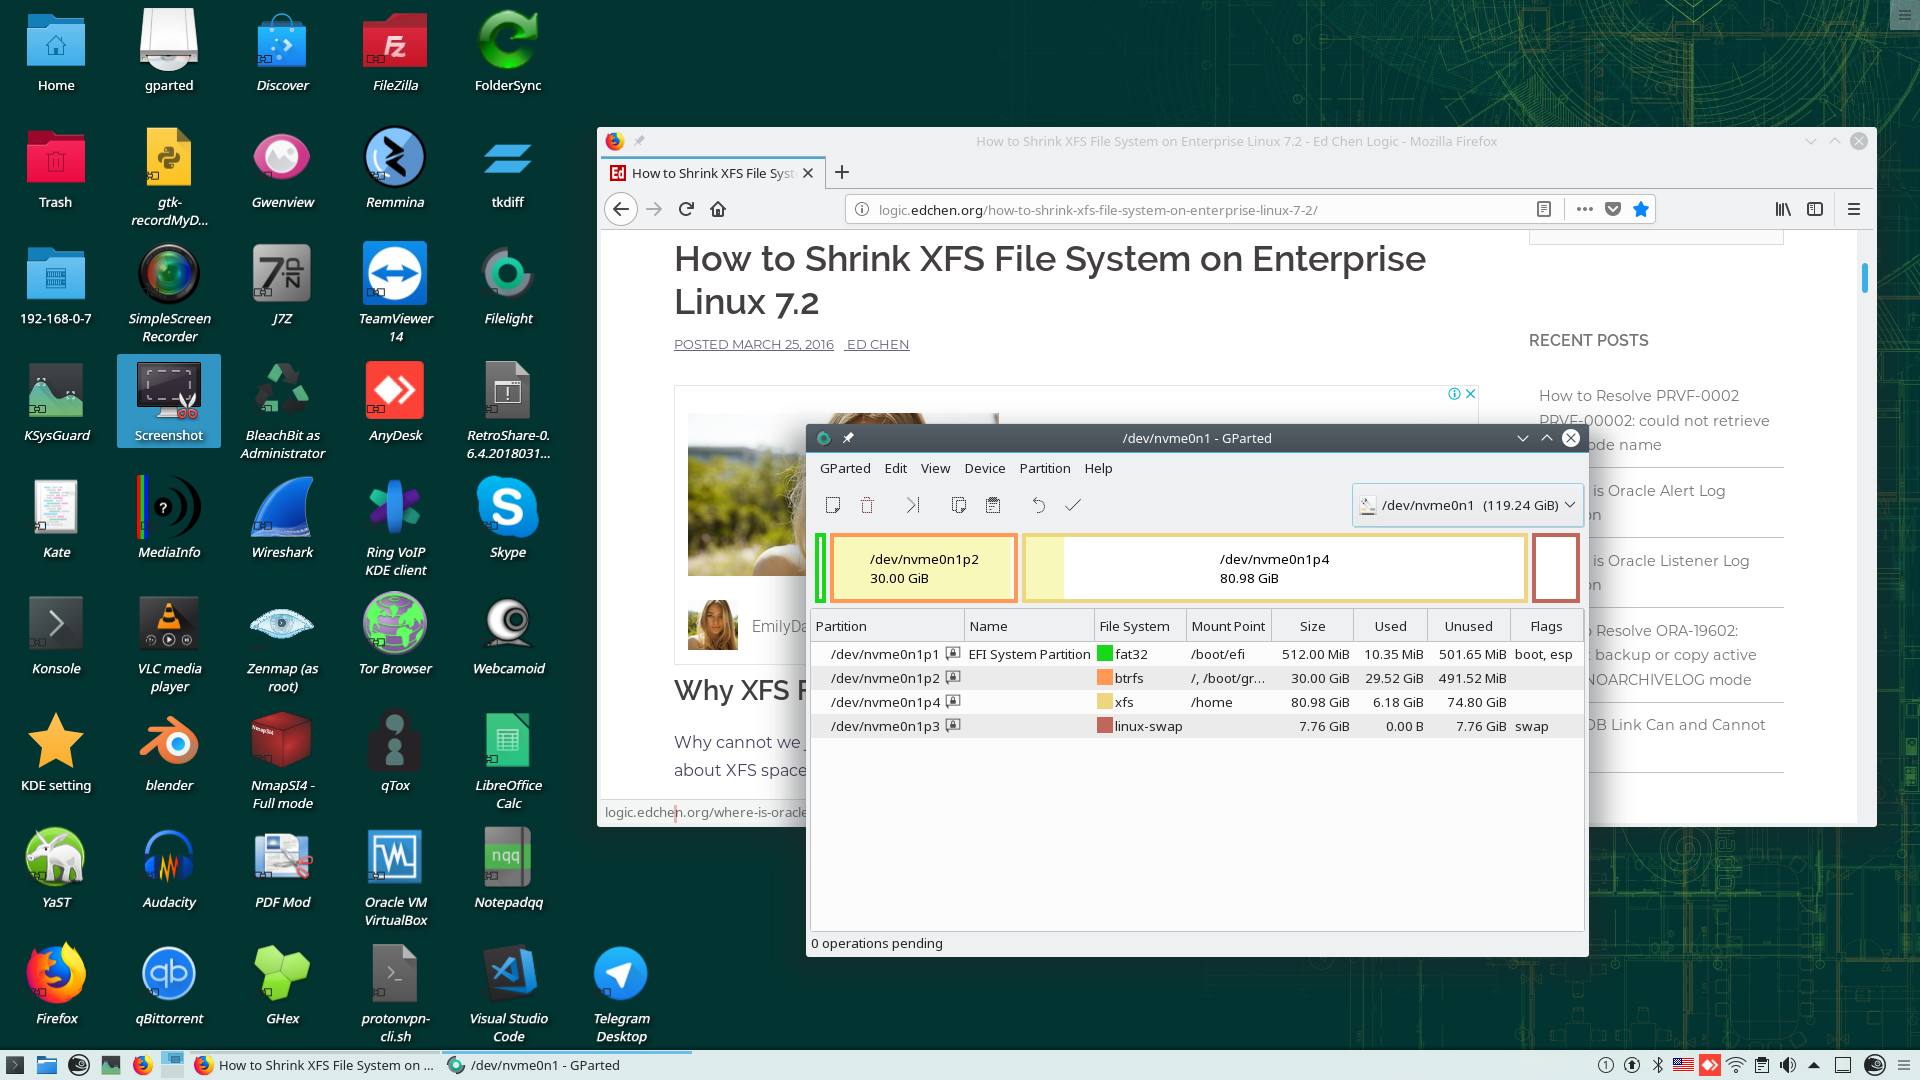Click Apply all operations checkmark
Screen dimensions: 1920x1080
coord(1073,505)
